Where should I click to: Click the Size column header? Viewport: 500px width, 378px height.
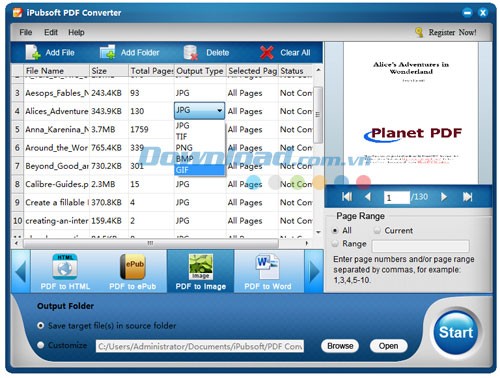tap(109, 71)
